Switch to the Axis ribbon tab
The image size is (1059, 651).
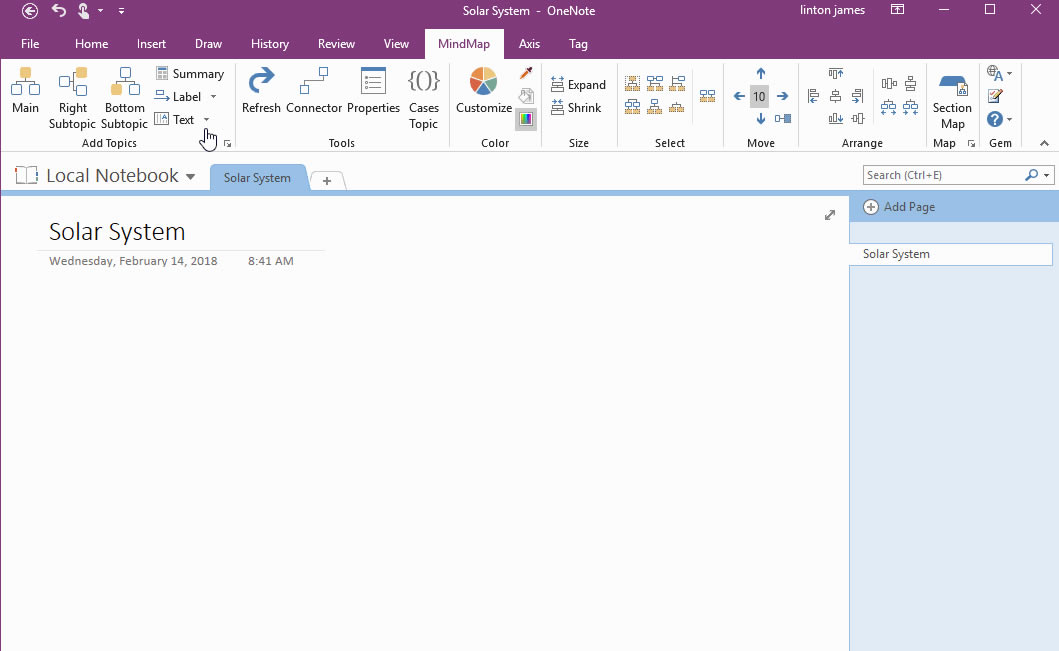529,44
